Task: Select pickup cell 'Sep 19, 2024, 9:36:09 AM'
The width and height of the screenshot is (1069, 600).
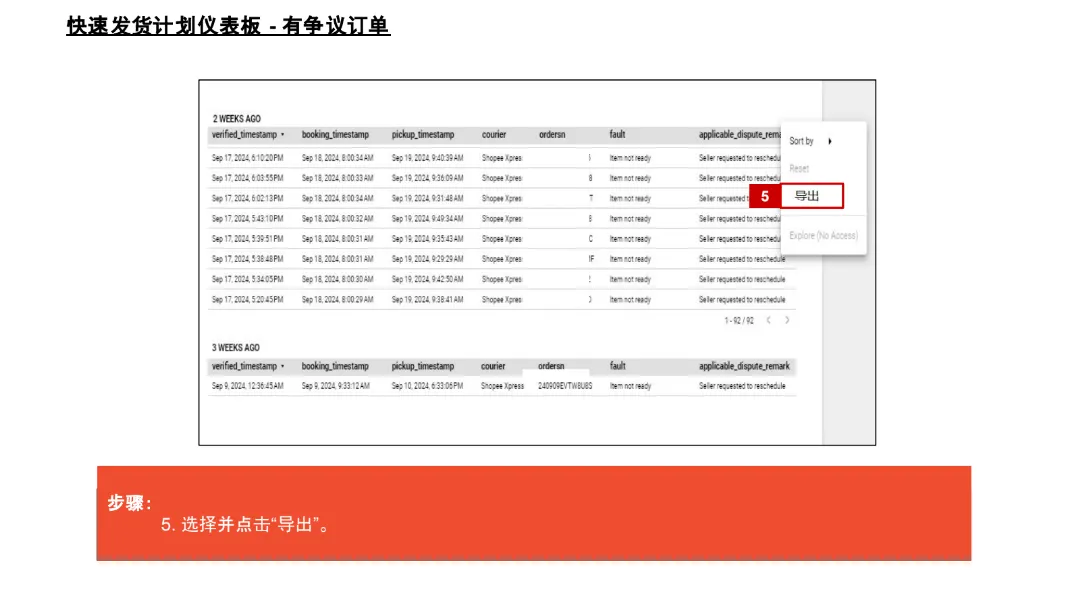Action: pos(427,179)
